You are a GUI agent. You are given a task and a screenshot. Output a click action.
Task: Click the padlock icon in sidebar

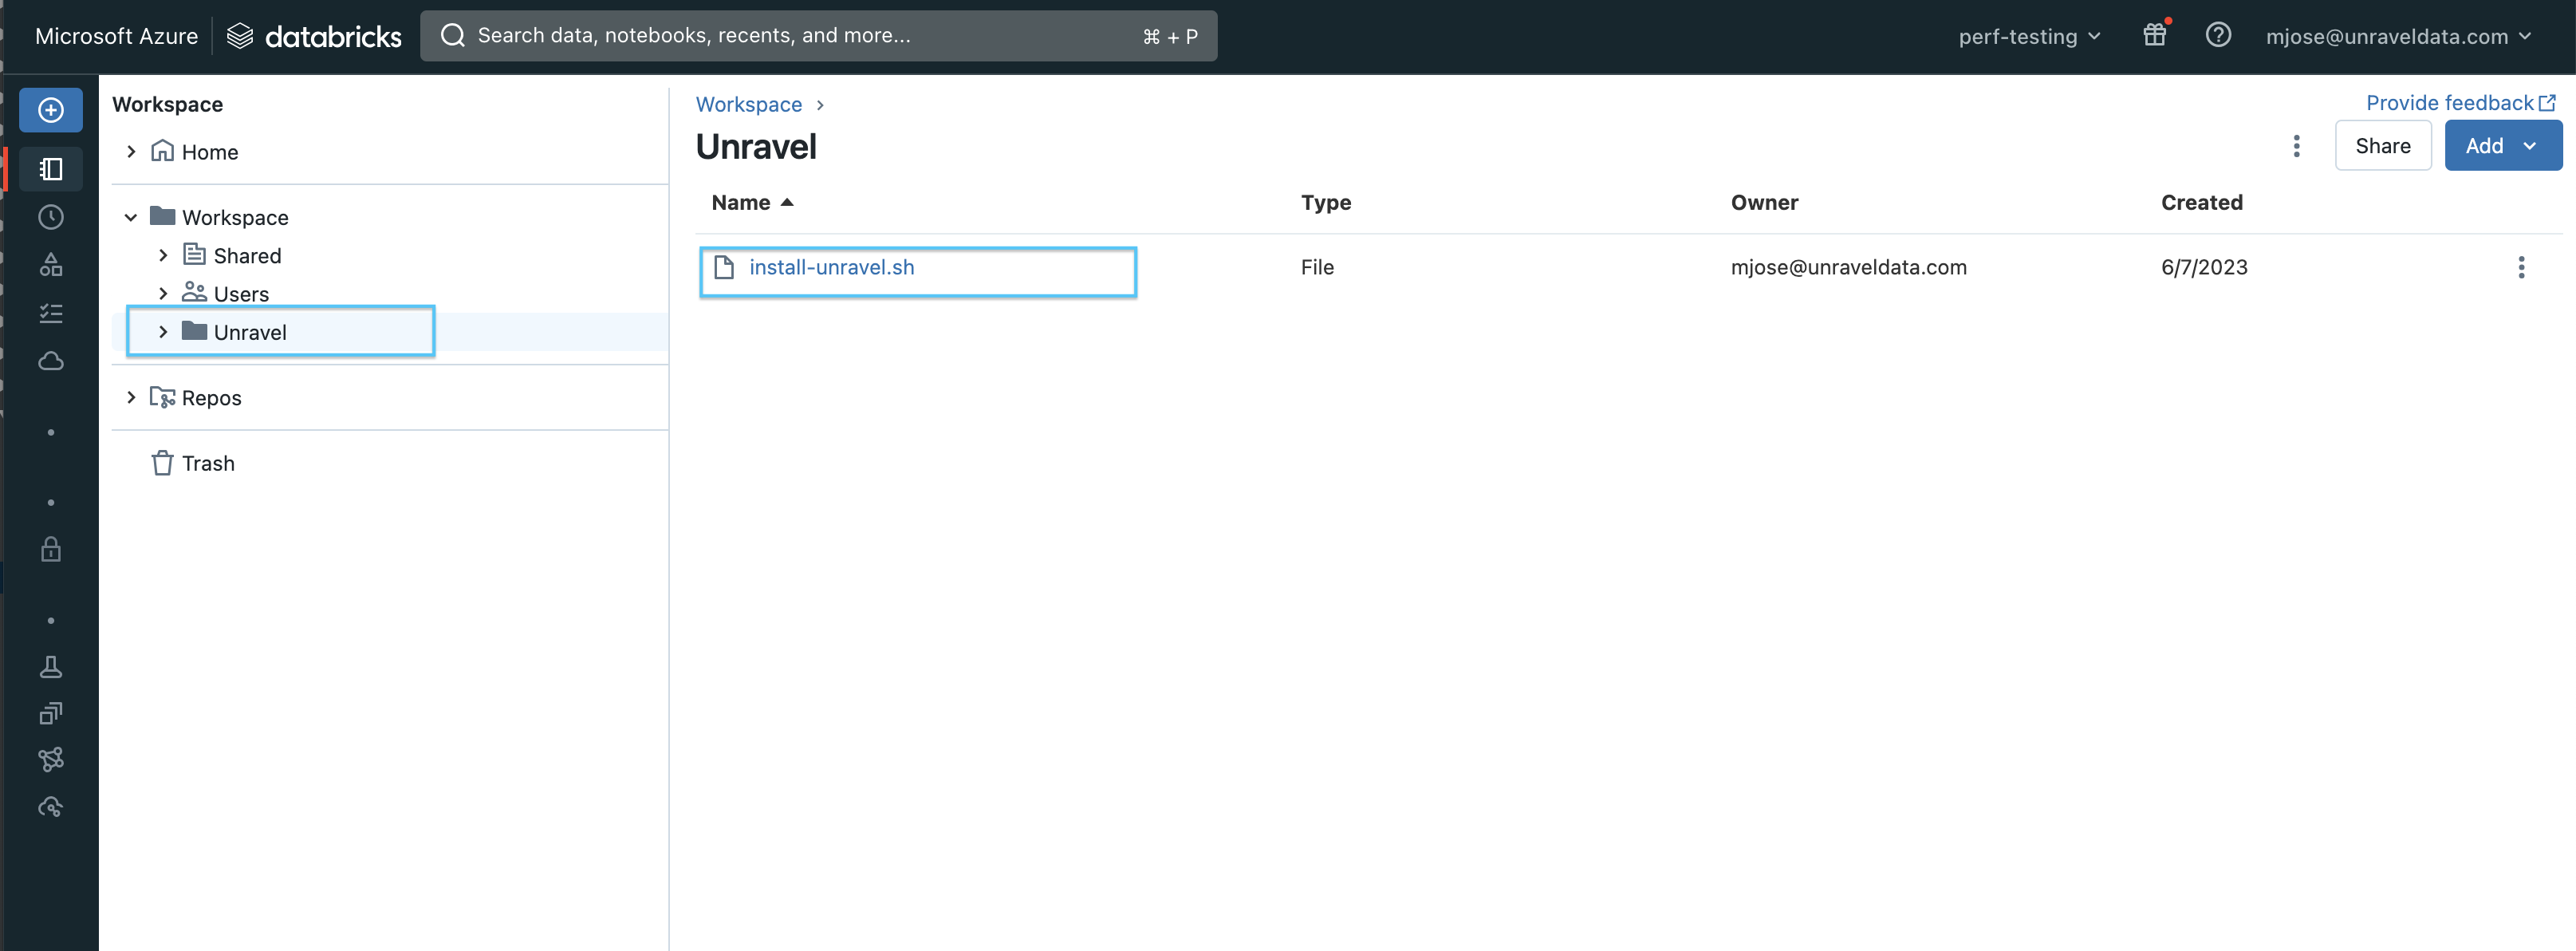click(51, 549)
